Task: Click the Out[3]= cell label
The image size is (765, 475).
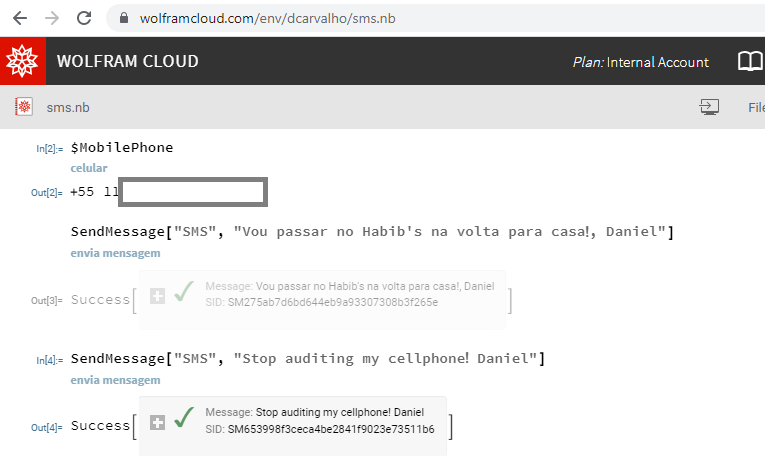Action: pos(47,300)
